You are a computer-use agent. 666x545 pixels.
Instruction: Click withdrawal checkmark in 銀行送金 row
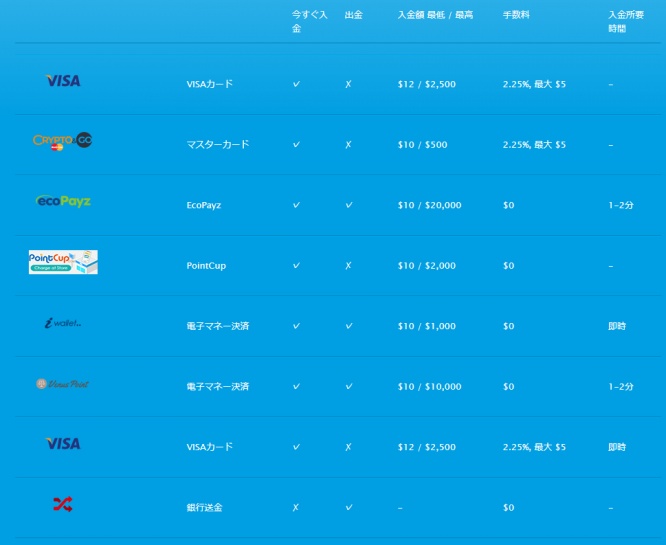(349, 507)
